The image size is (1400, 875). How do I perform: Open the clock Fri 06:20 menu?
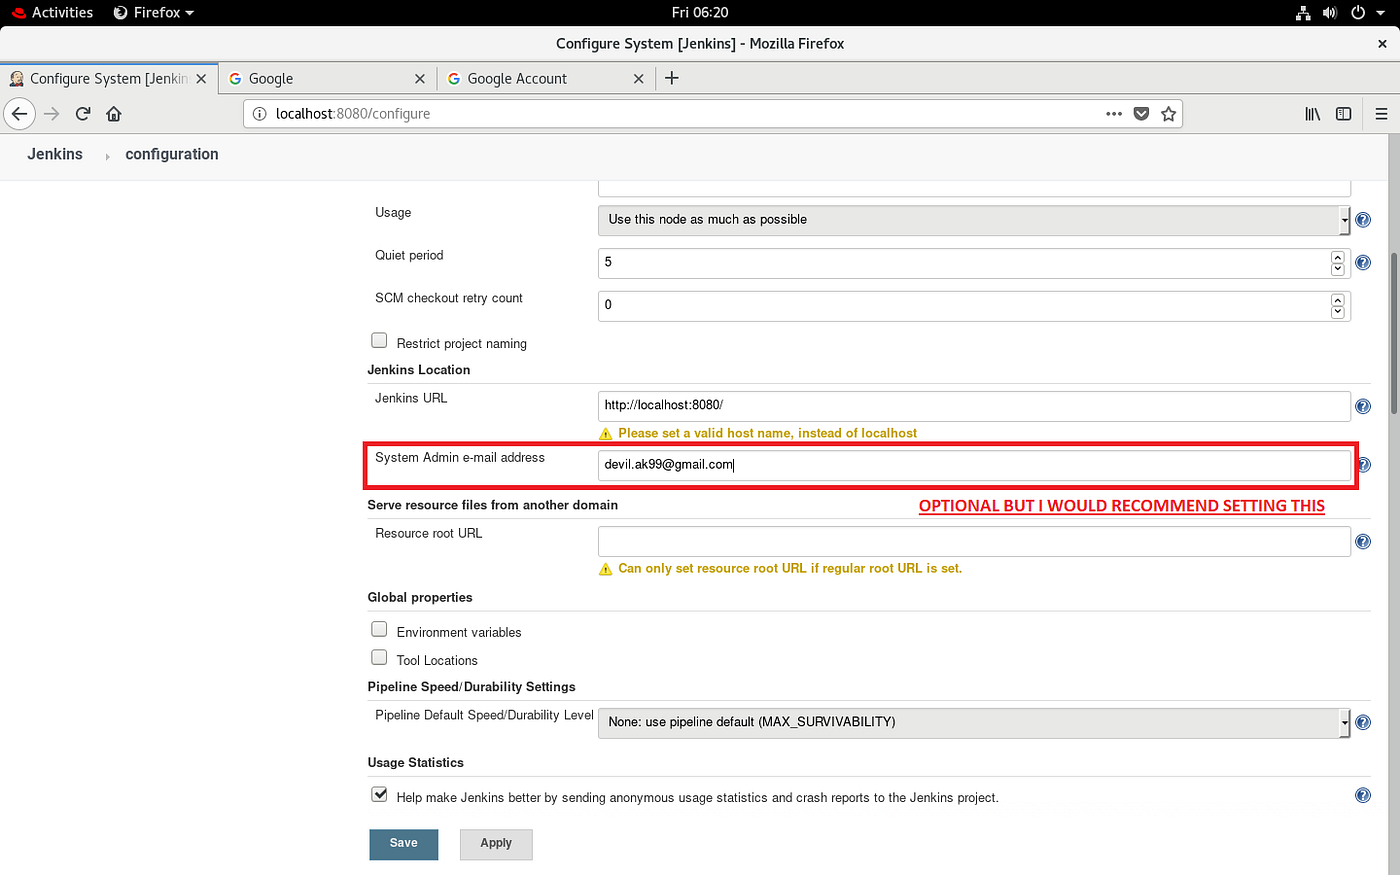[x=700, y=13]
